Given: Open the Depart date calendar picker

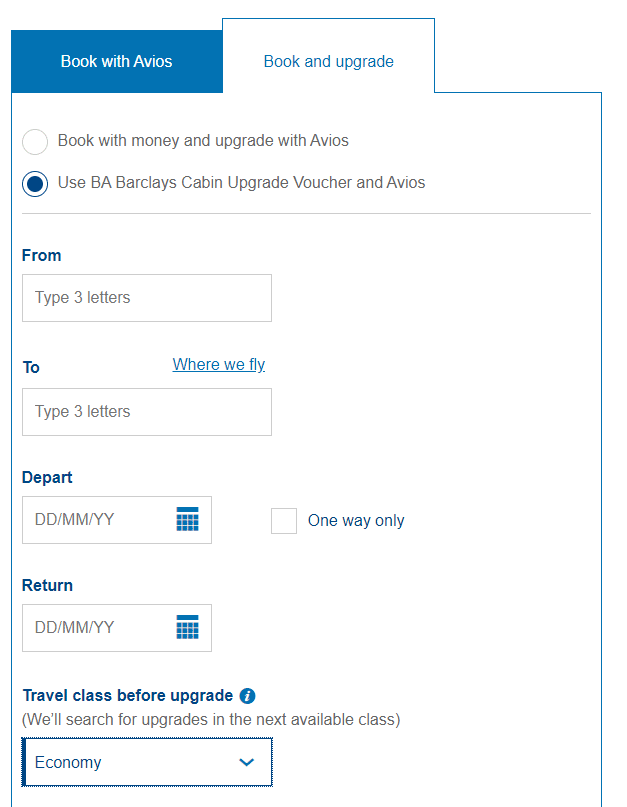Looking at the screenshot, I should [x=188, y=519].
